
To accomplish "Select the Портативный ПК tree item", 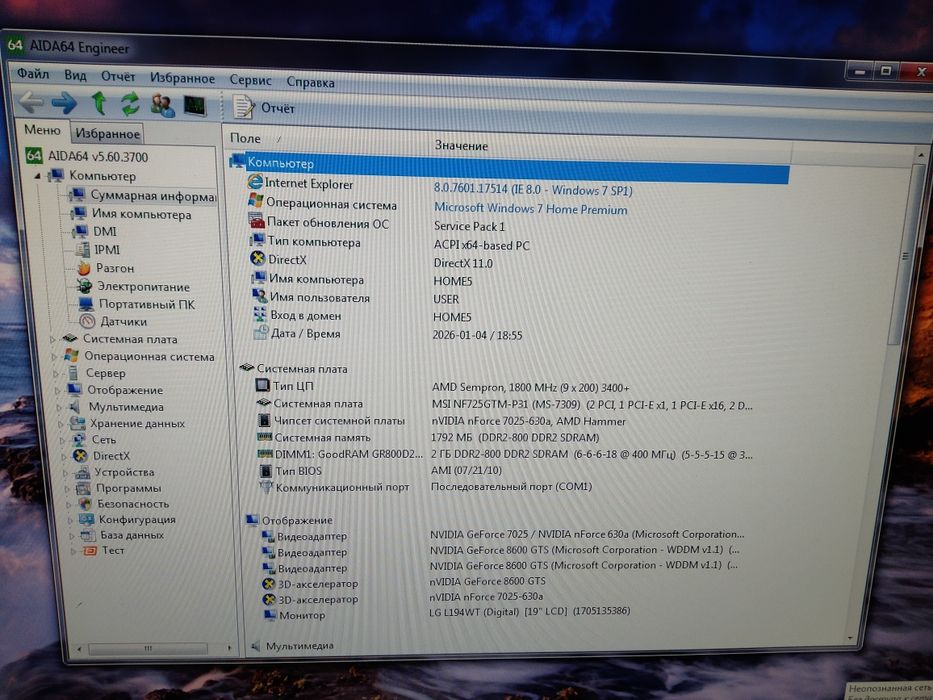I will [147, 304].
